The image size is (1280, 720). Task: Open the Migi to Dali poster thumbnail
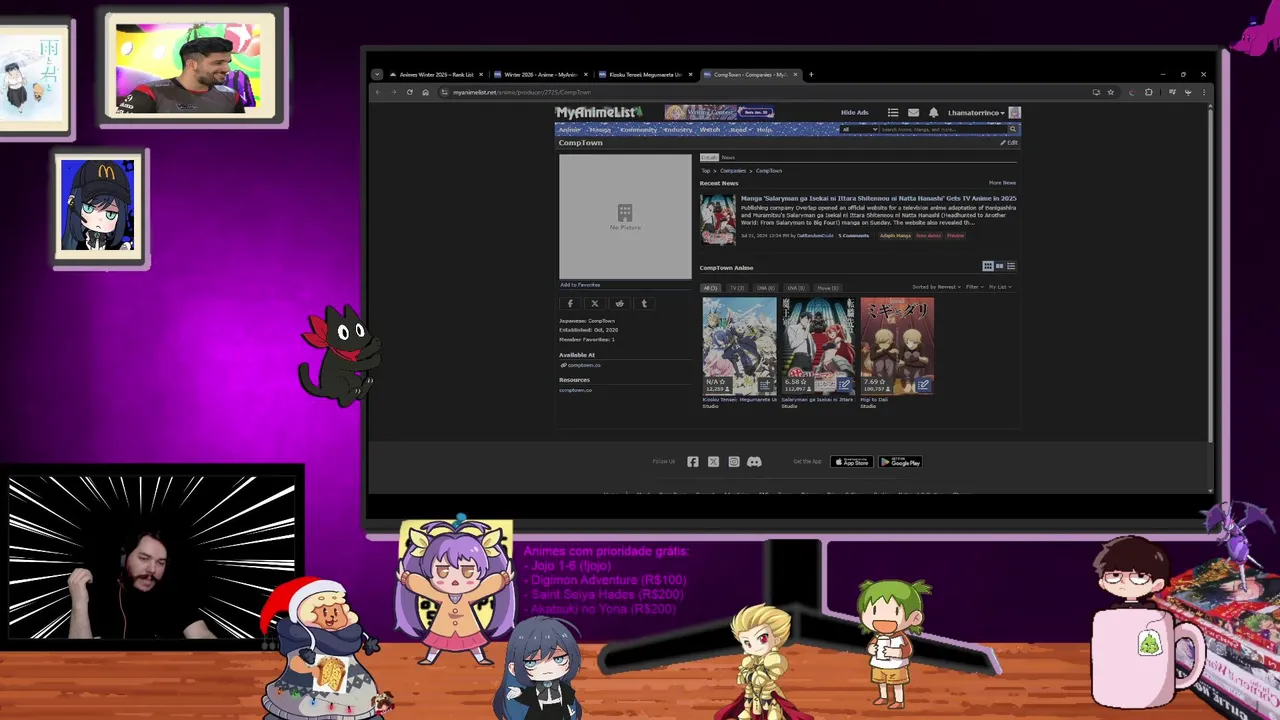[x=897, y=346]
